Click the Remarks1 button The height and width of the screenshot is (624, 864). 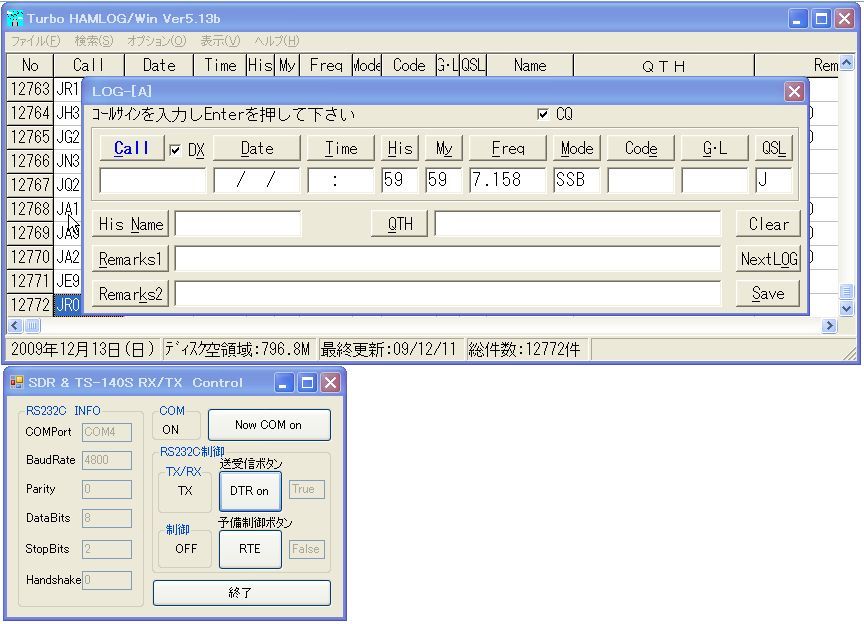point(131,259)
